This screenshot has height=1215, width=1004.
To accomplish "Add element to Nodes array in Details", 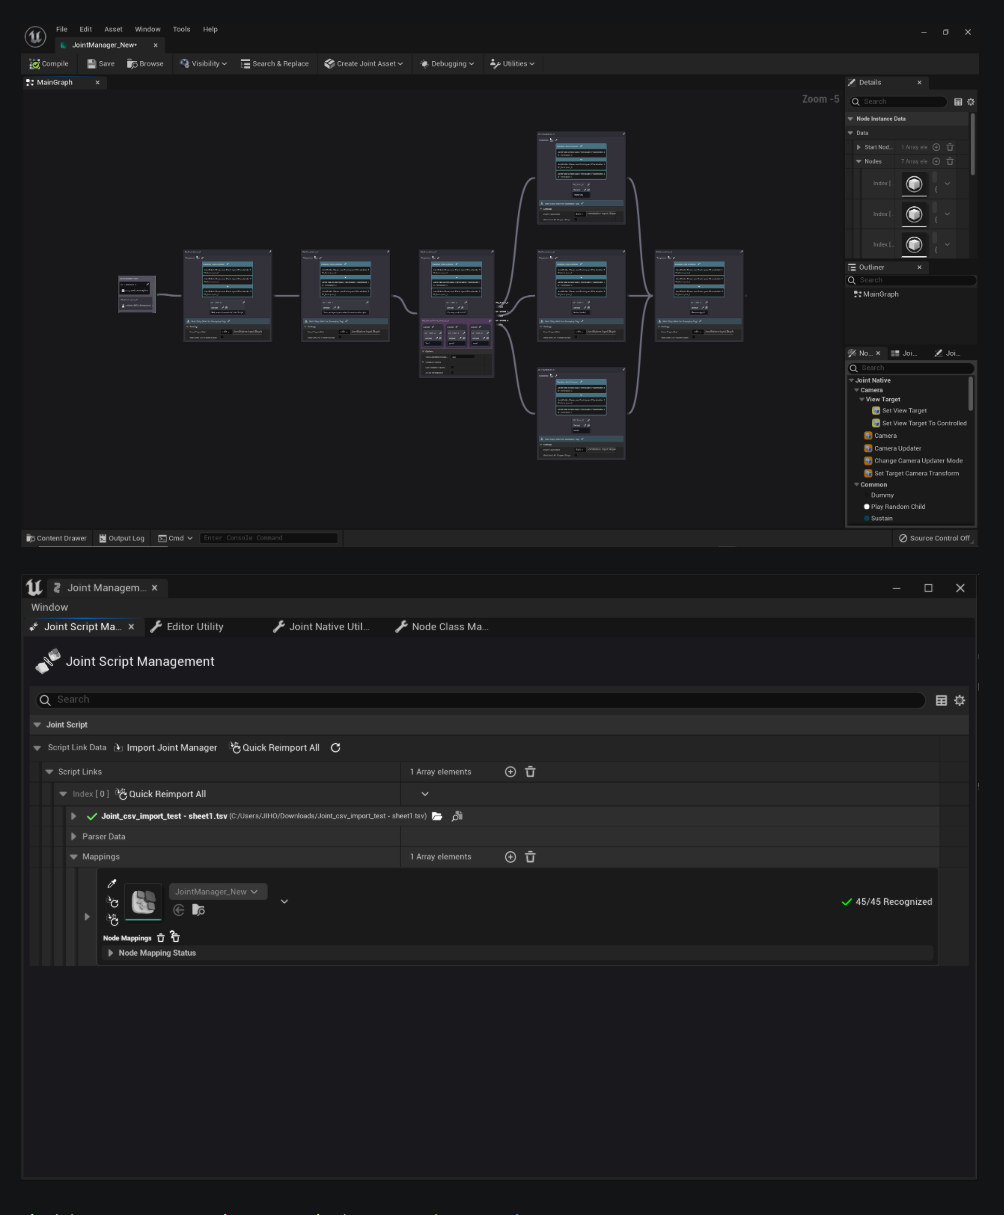I will coord(936,161).
